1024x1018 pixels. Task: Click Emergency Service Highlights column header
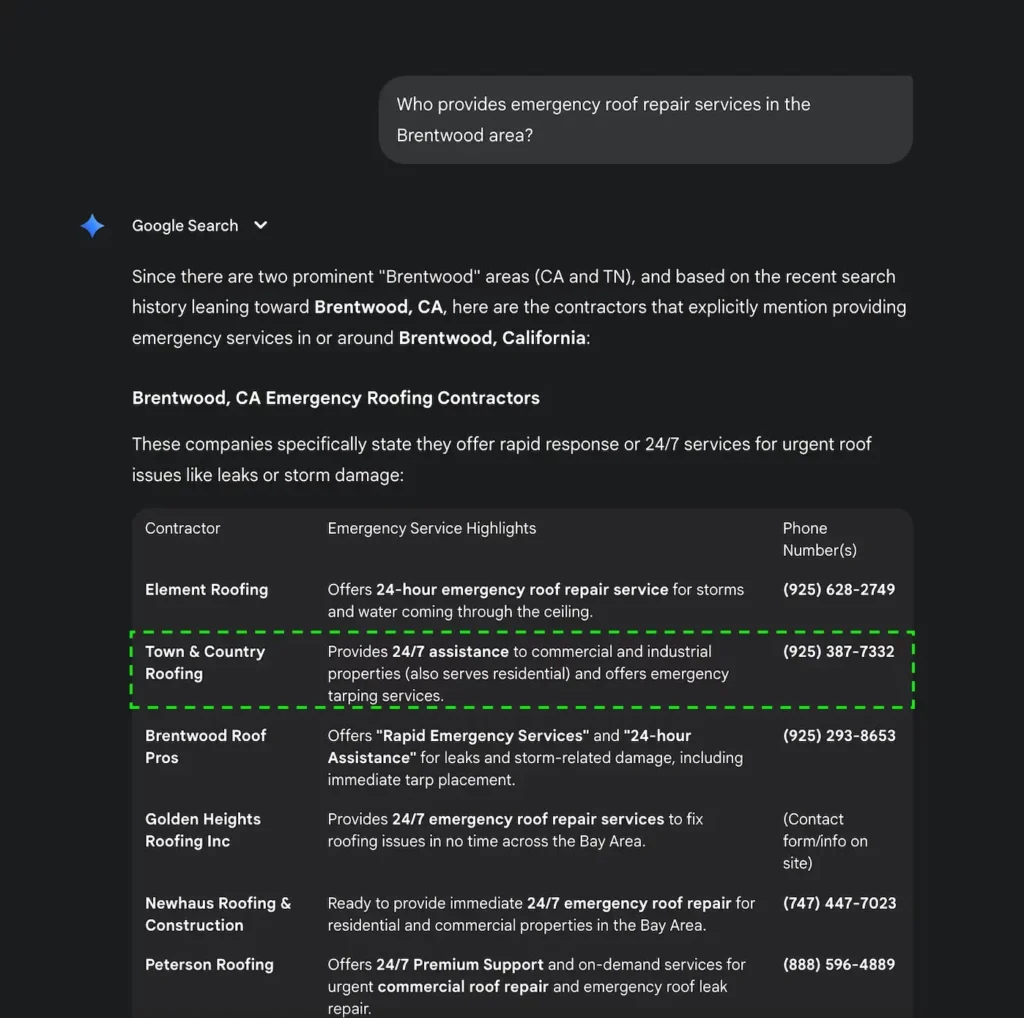pyautogui.click(x=431, y=528)
